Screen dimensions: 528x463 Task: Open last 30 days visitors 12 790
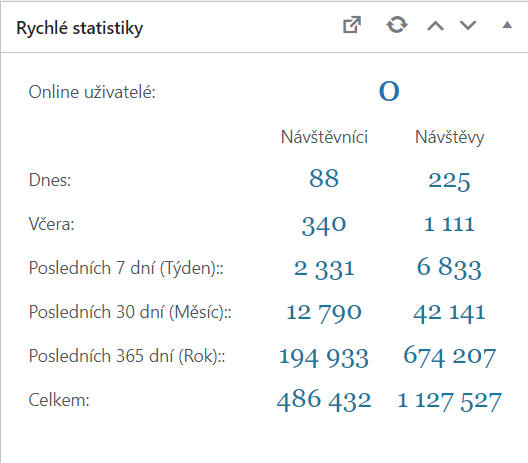pos(324,313)
